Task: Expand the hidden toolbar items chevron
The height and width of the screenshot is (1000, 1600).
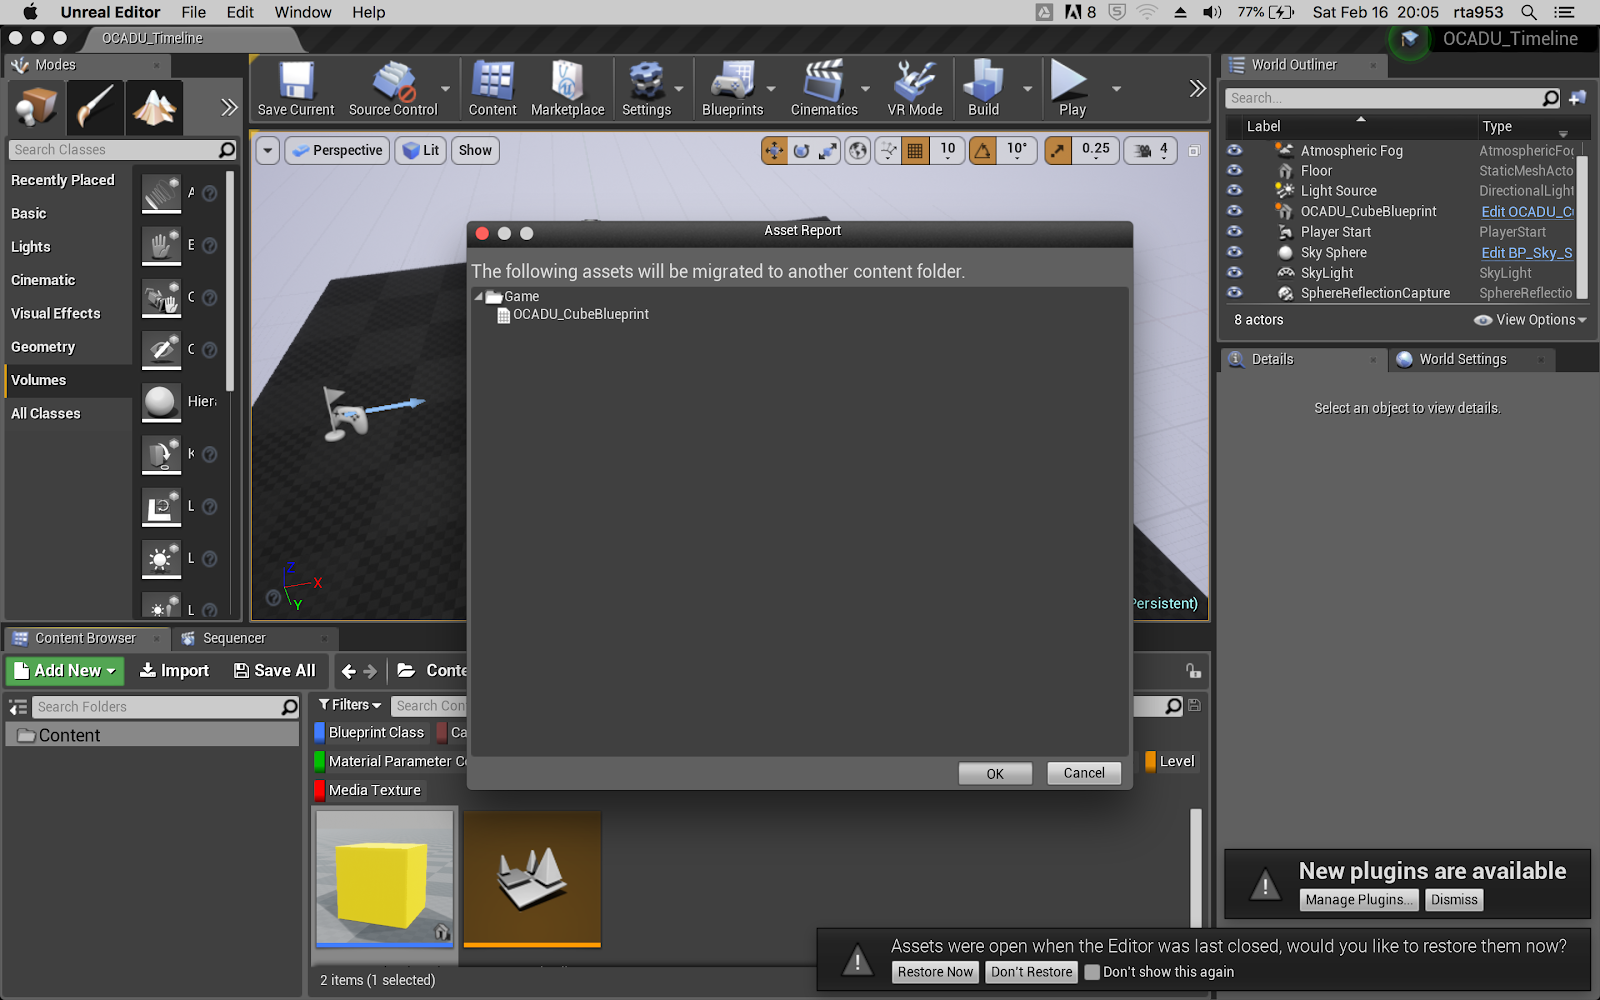Action: coord(1197,89)
